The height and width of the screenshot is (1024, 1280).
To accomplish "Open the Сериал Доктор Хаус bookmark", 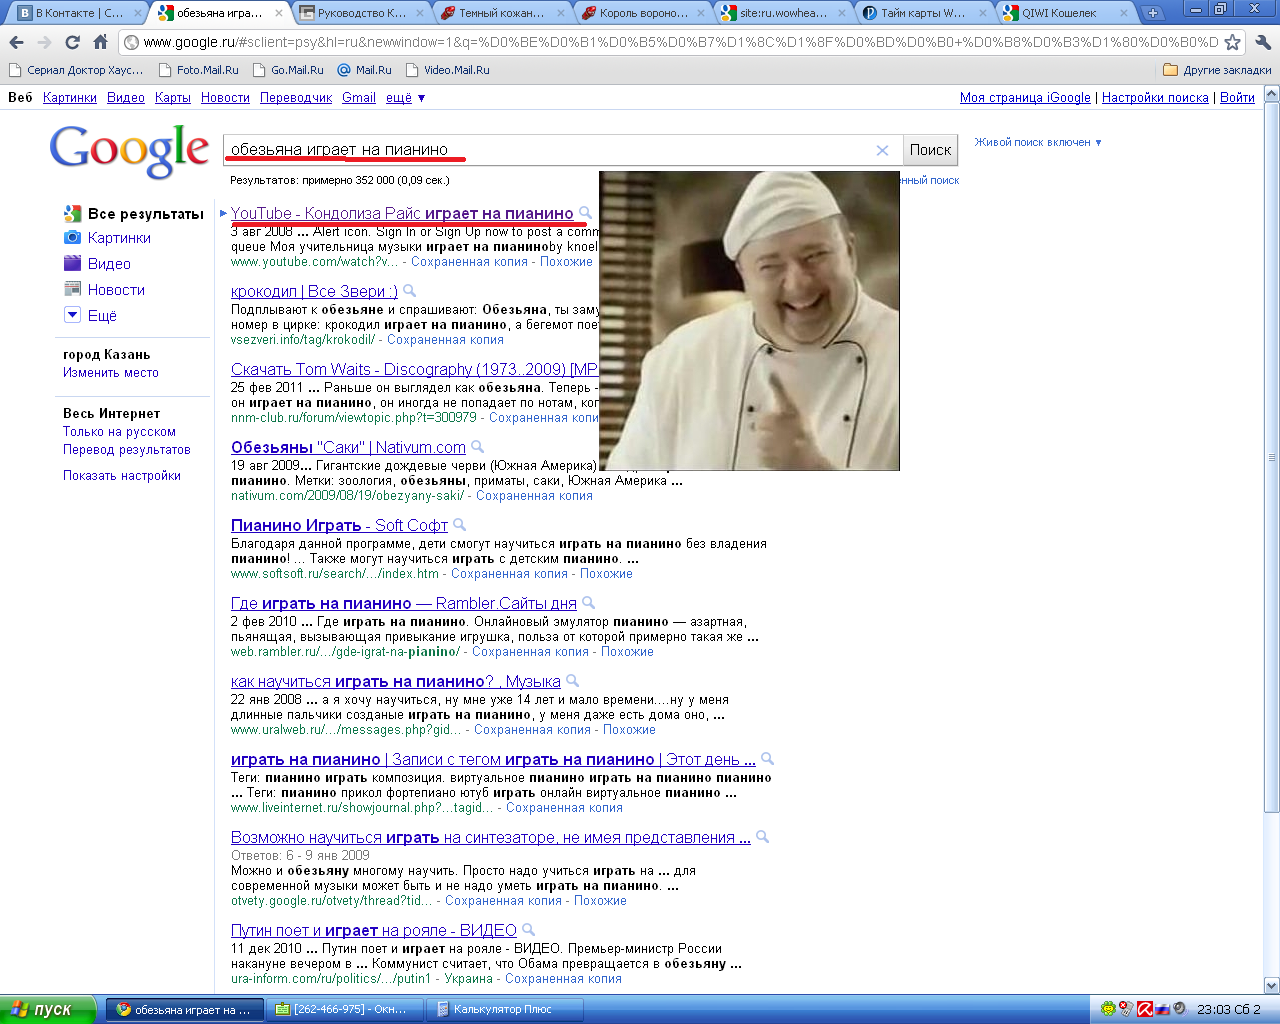I will pos(76,70).
